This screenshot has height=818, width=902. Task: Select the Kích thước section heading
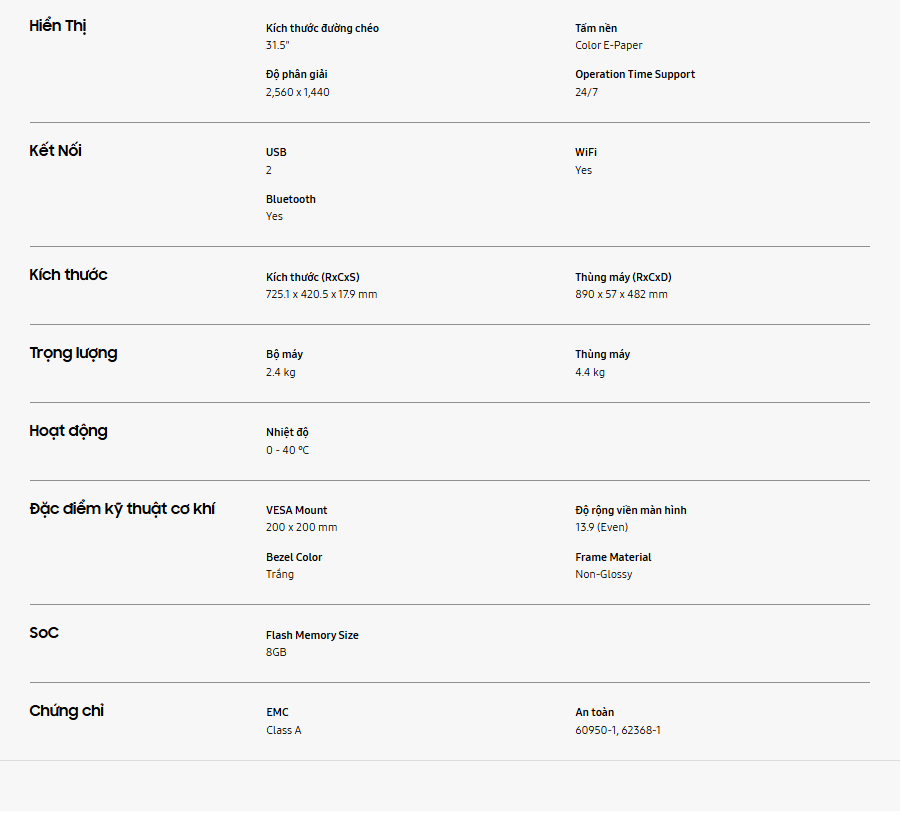tap(68, 275)
